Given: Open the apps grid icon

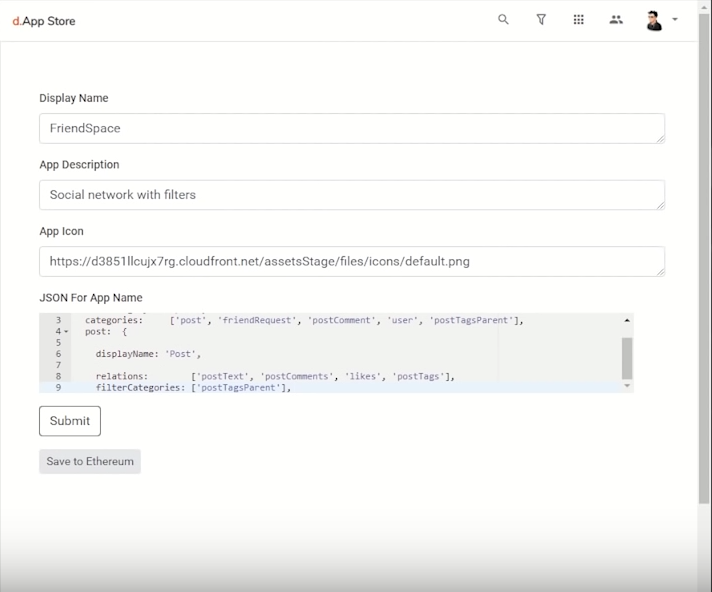Looking at the screenshot, I should (x=578, y=19).
